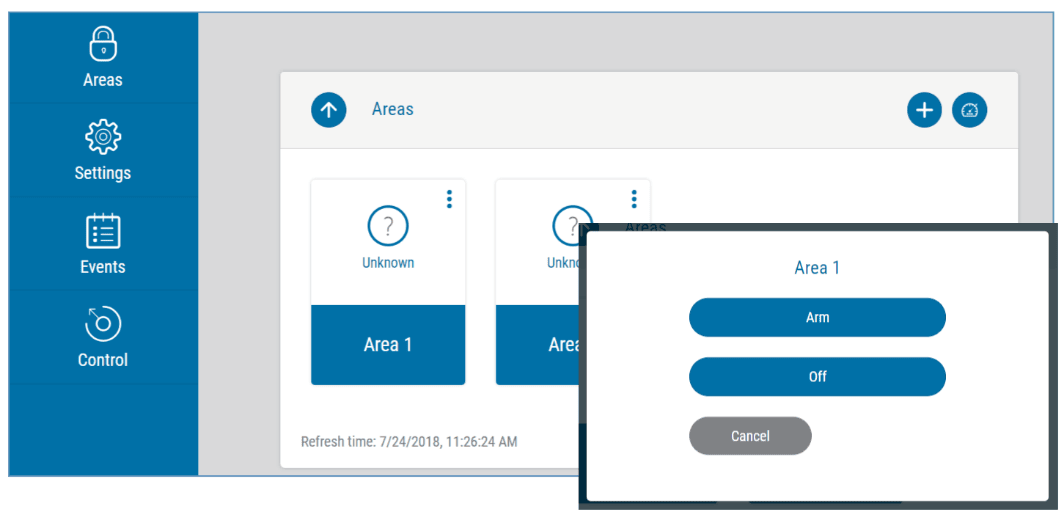Open Settings via the gear icon
Image resolution: width=1064 pixels, height=520 pixels.
coord(102,137)
